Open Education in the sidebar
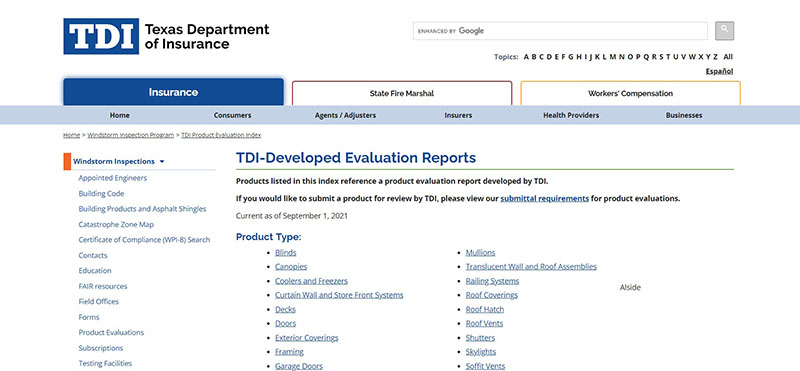Viewport: 800px width, 371px height. [95, 270]
